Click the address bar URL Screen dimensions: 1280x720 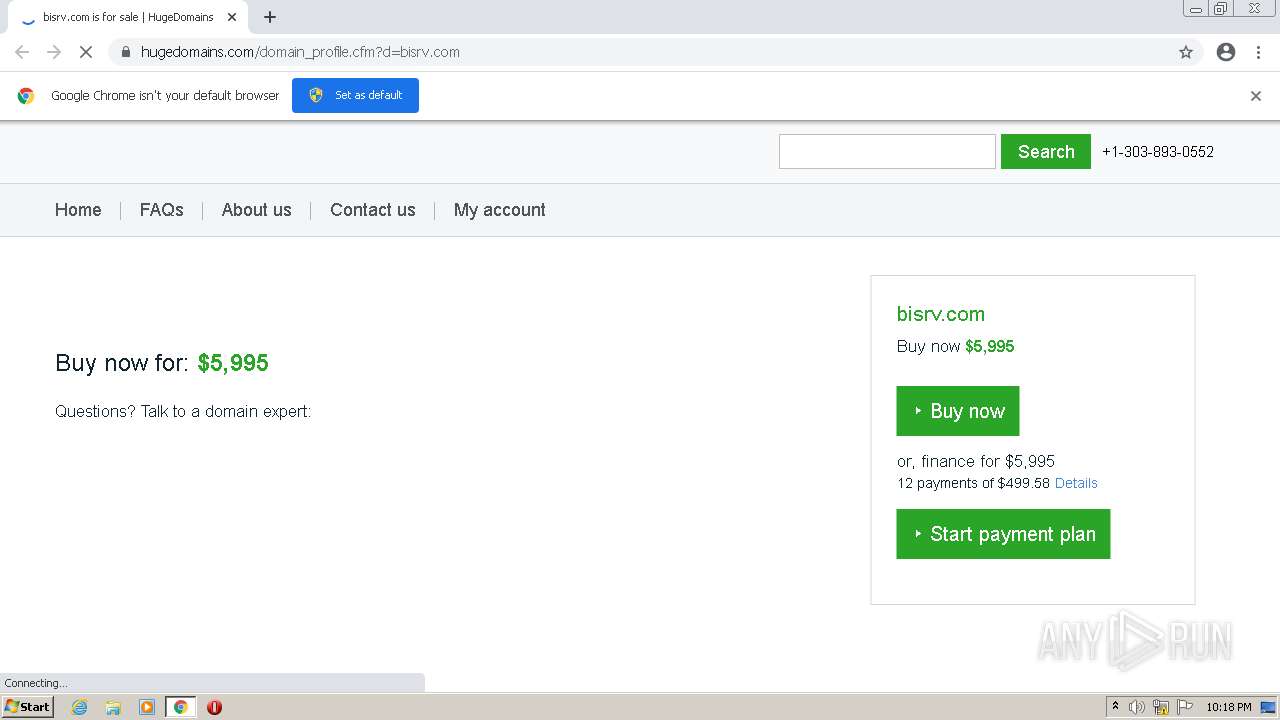[300, 52]
